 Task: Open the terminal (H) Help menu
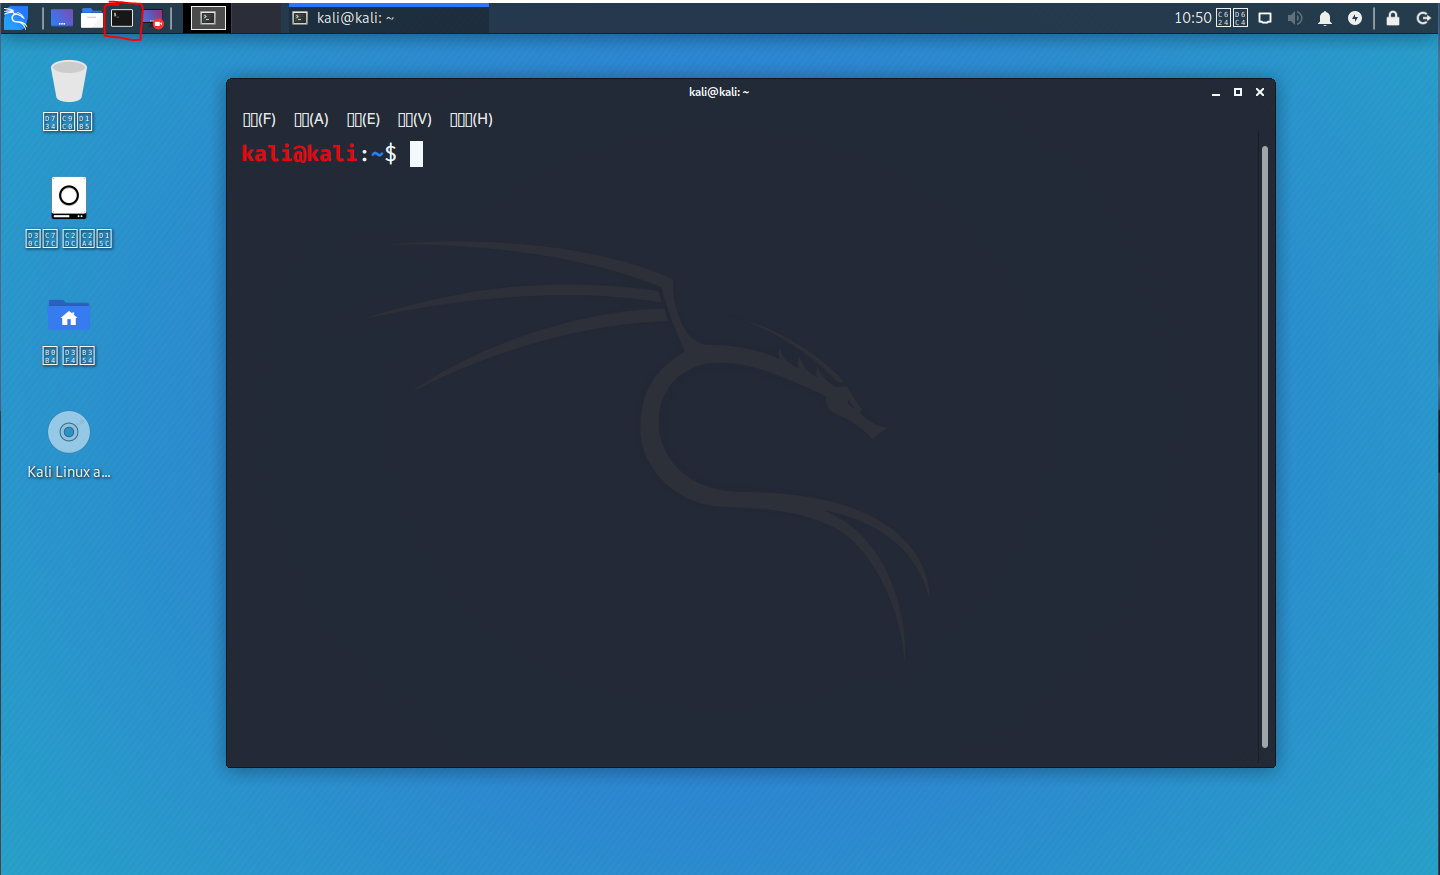pos(471,119)
